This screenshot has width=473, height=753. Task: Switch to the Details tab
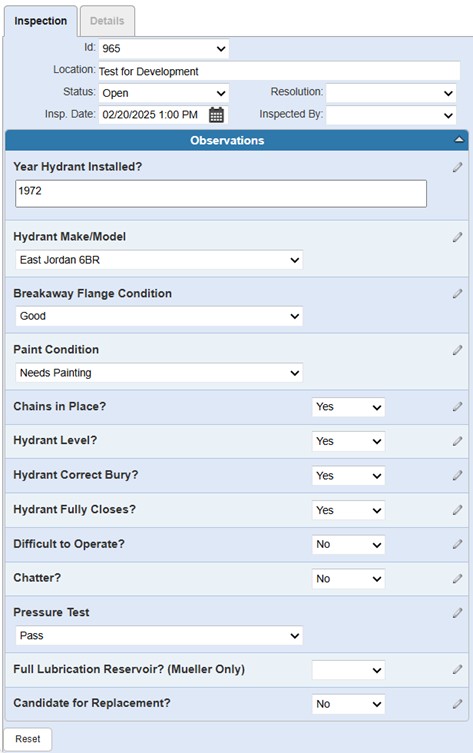tap(107, 21)
